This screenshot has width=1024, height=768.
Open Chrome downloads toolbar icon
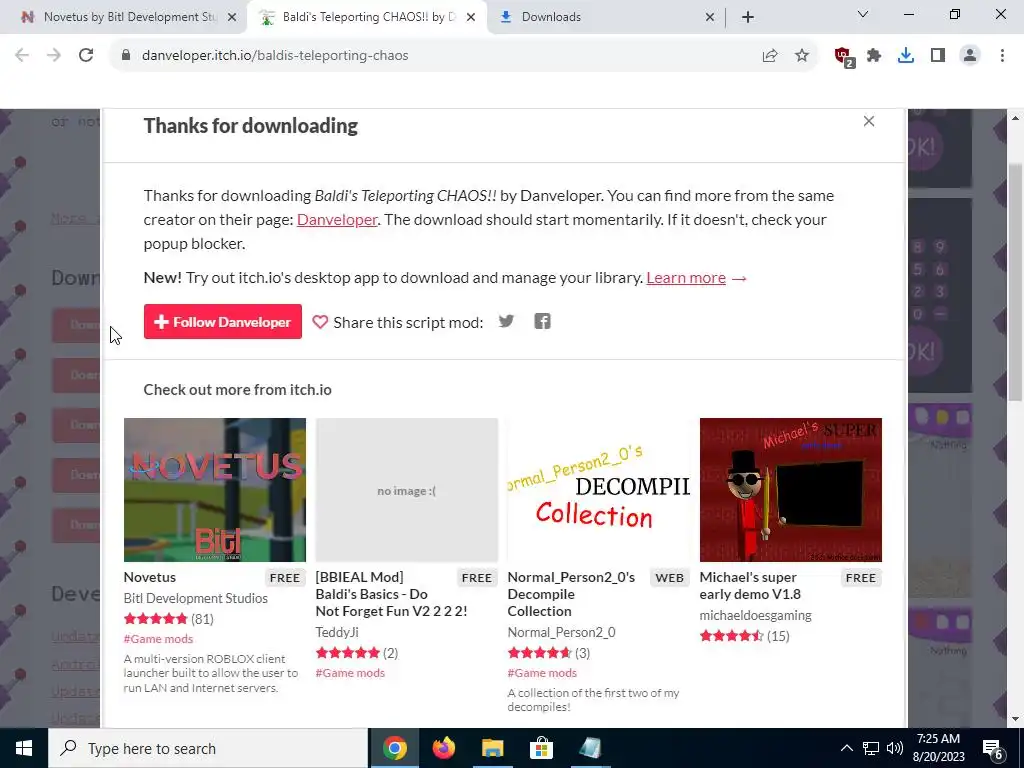tap(906, 56)
